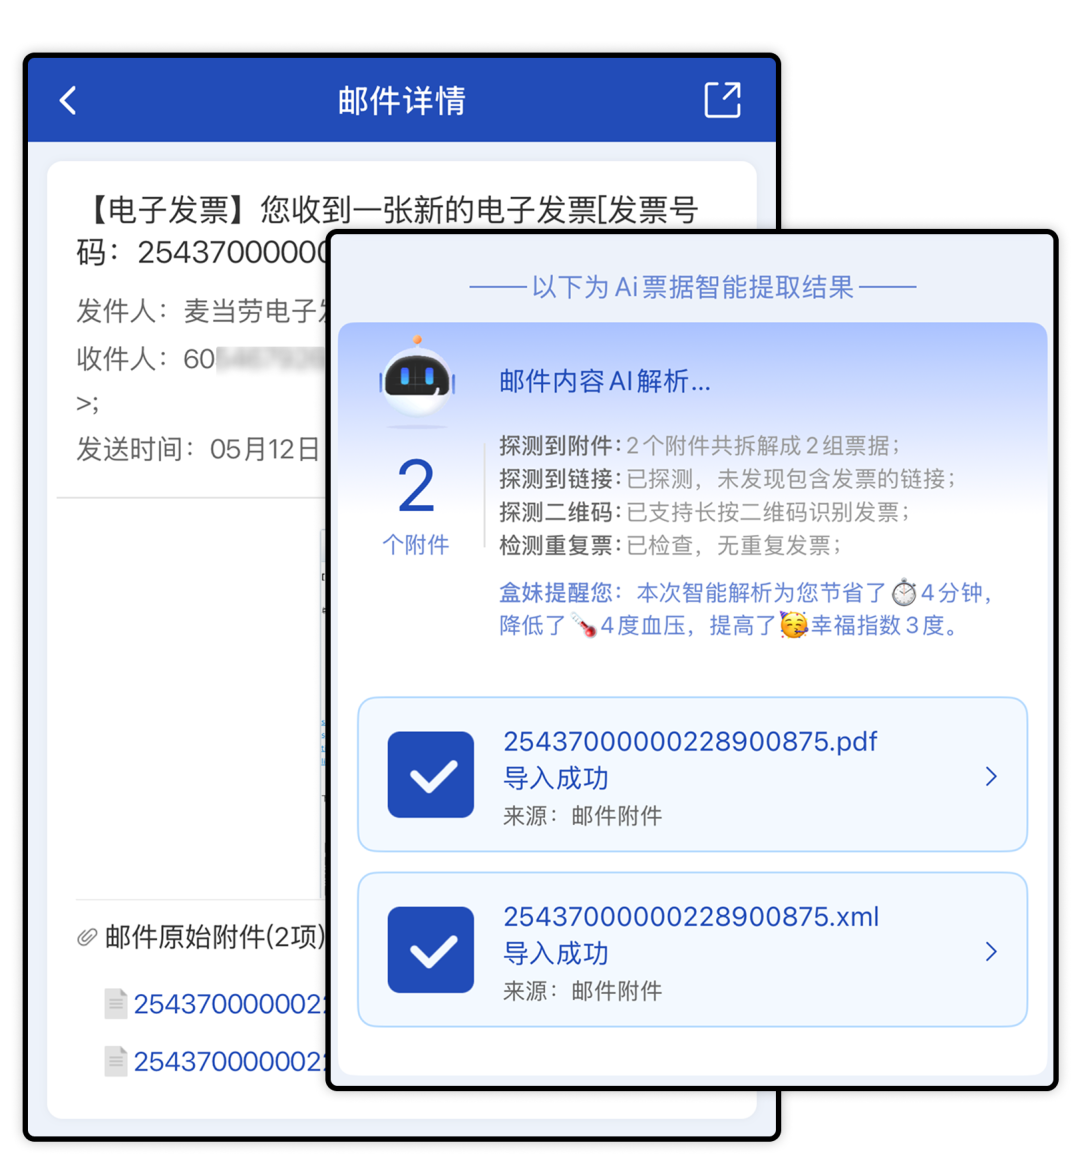Click the paperclip attachment icon
This screenshot has width=1080, height=1173.
[88, 937]
